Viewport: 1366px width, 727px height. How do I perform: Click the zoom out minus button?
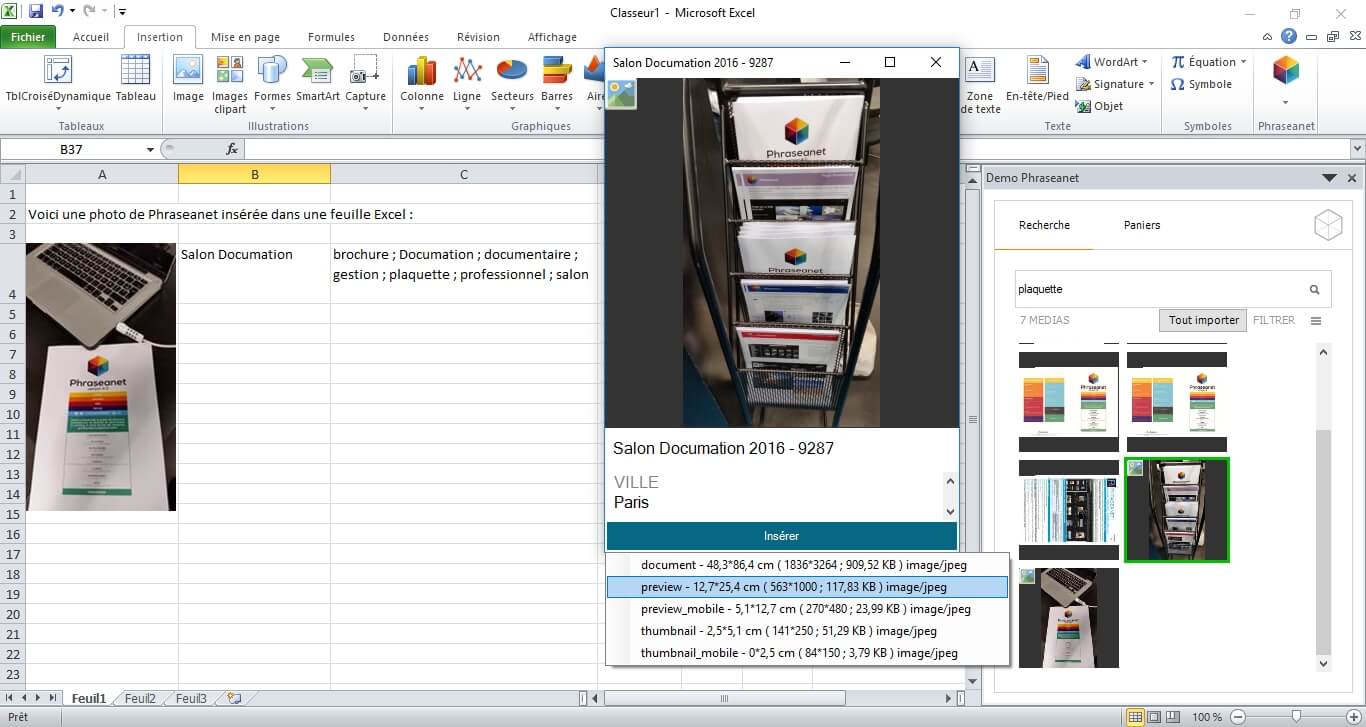pyautogui.click(x=1238, y=717)
